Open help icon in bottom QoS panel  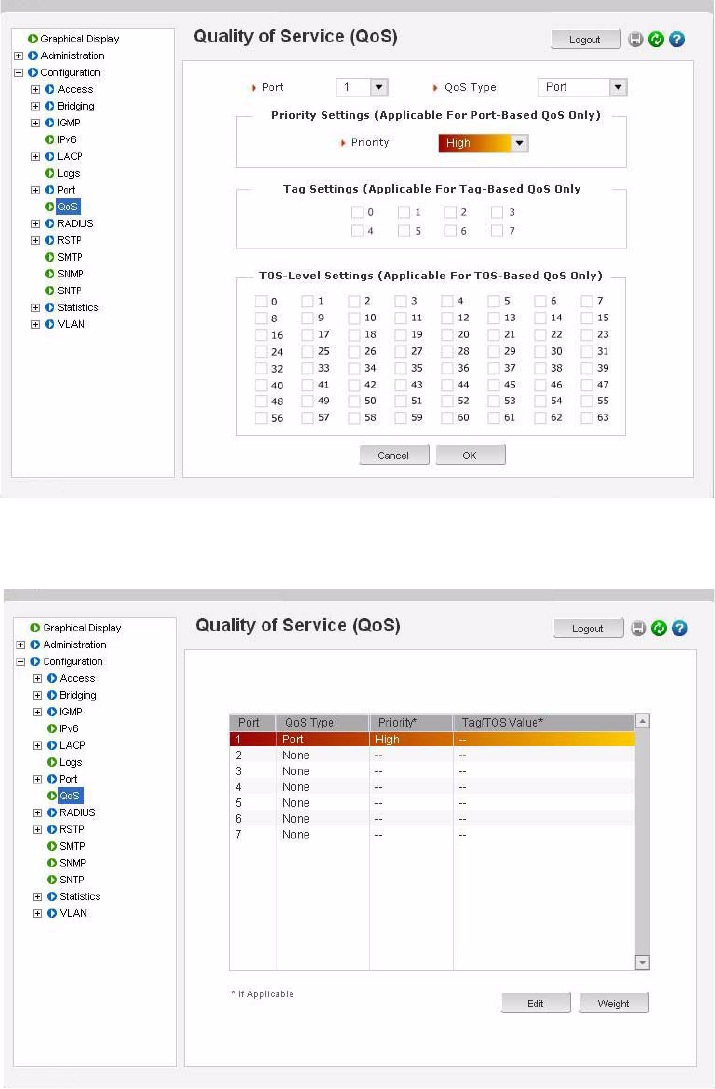(680, 629)
